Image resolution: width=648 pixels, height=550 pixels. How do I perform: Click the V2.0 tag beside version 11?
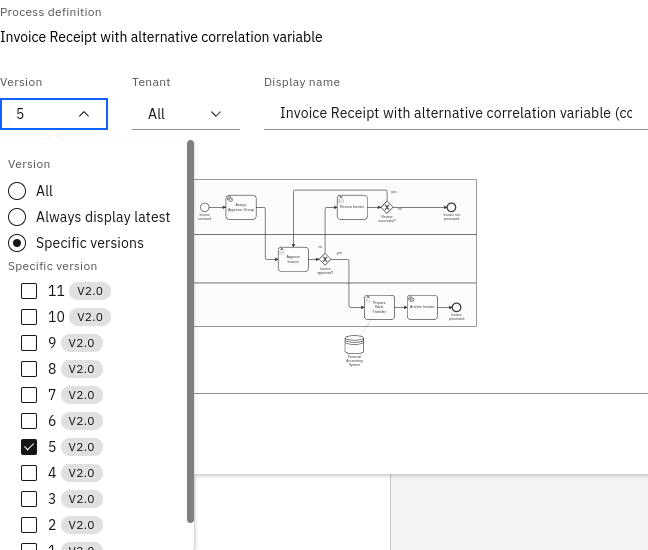[90, 291]
